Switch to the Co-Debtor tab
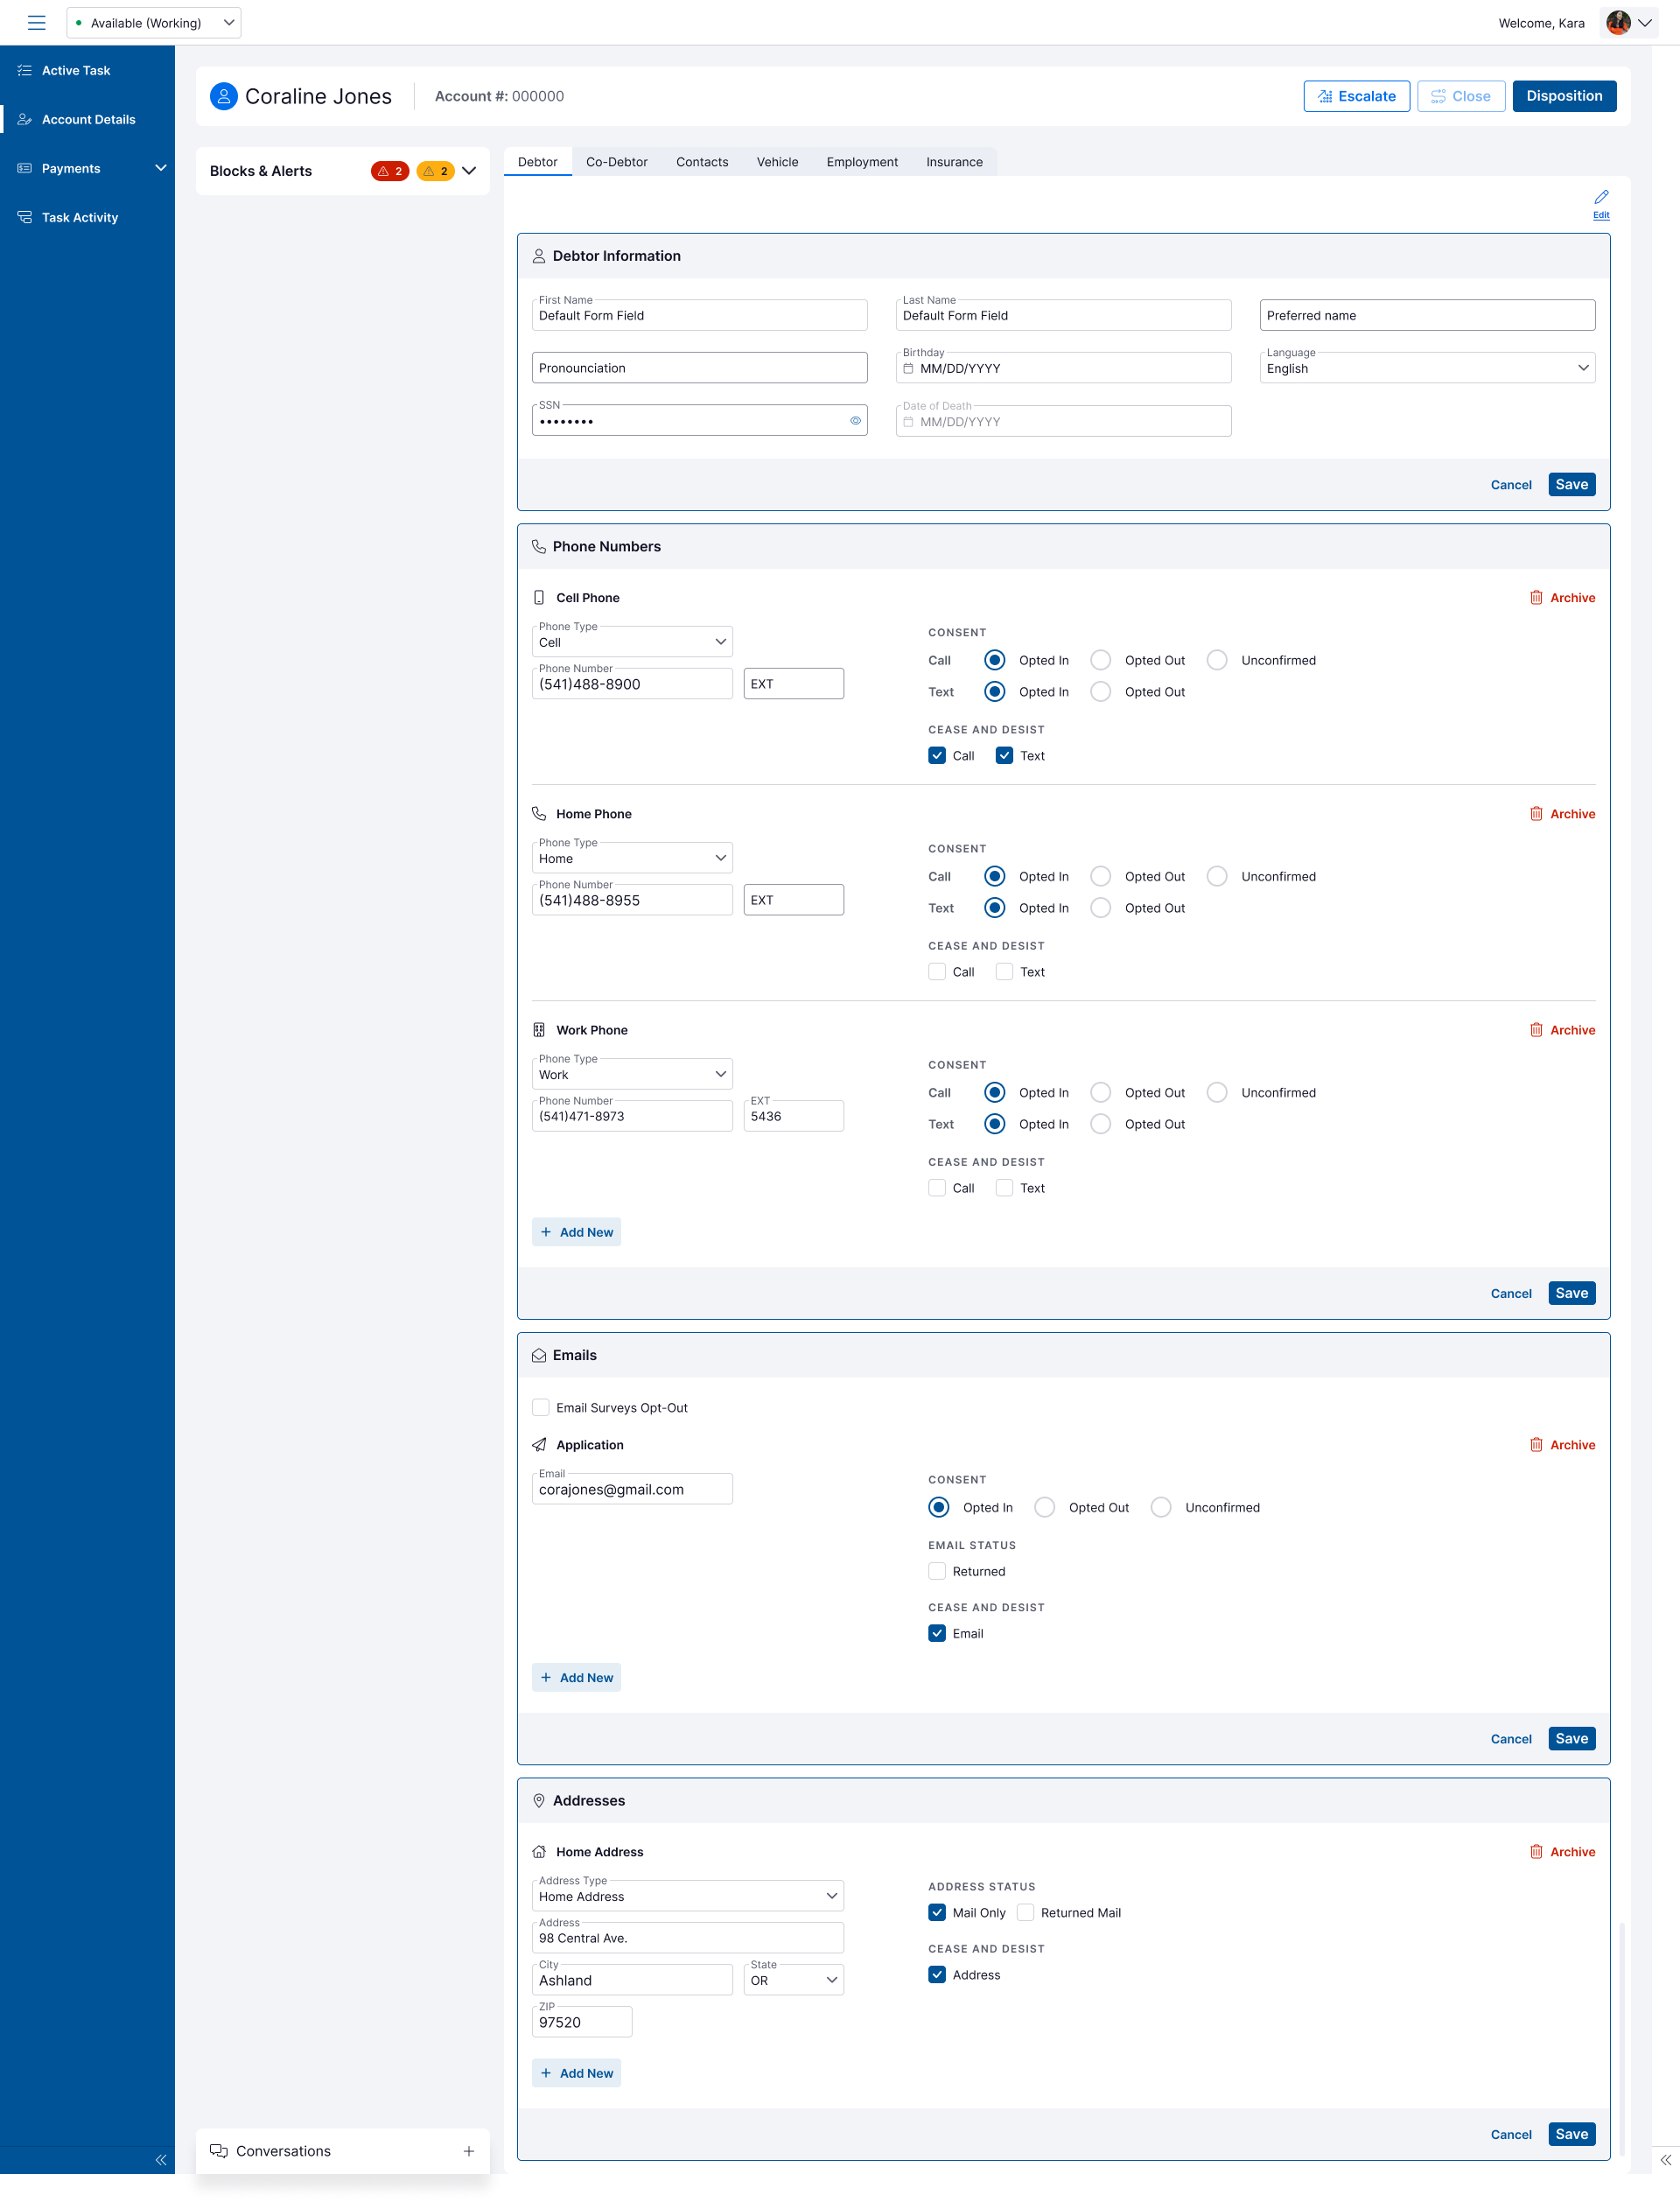Viewport: 1680px width, 2202px height. tap(616, 162)
